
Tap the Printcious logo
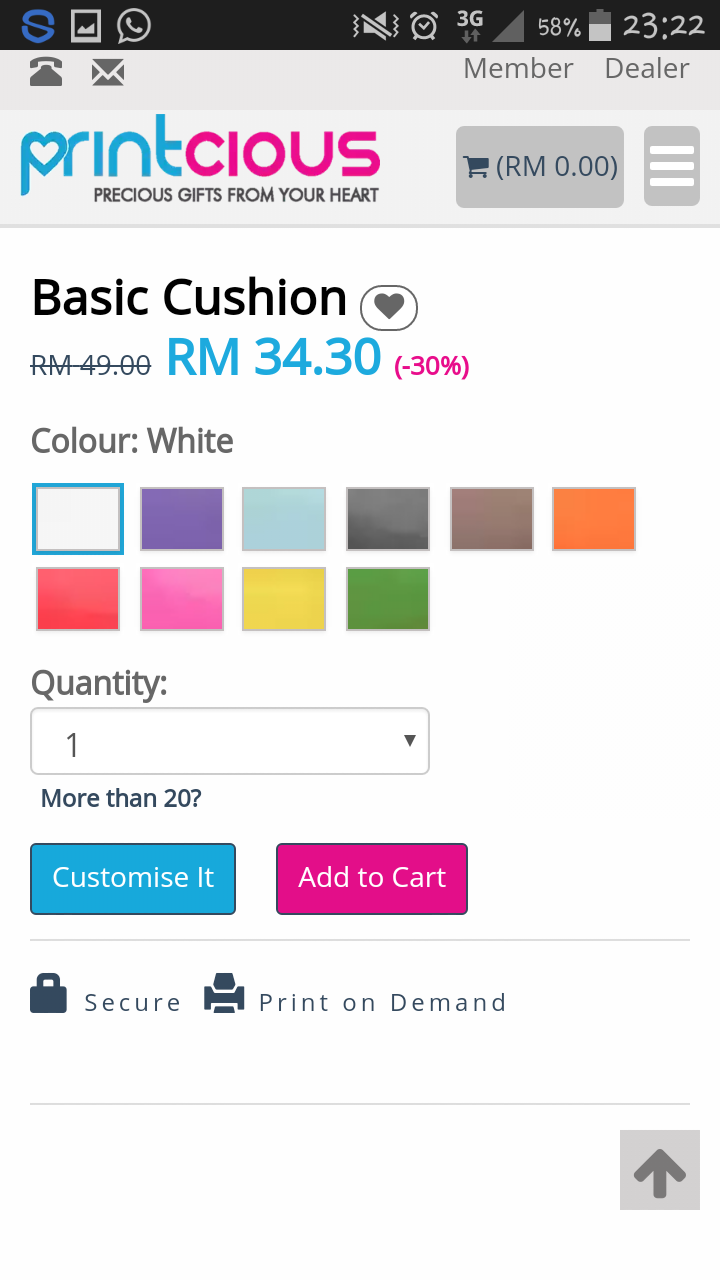[x=200, y=165]
